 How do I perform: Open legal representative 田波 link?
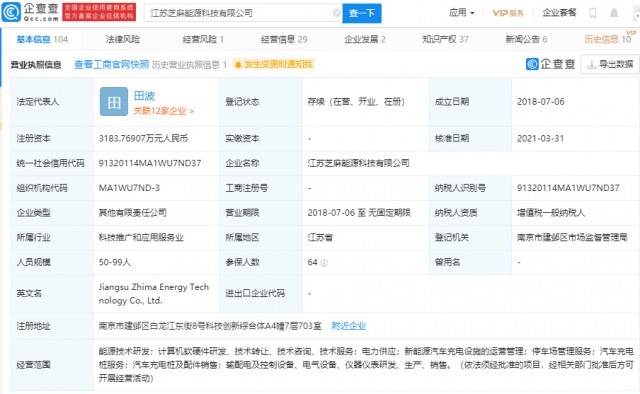coord(144,96)
